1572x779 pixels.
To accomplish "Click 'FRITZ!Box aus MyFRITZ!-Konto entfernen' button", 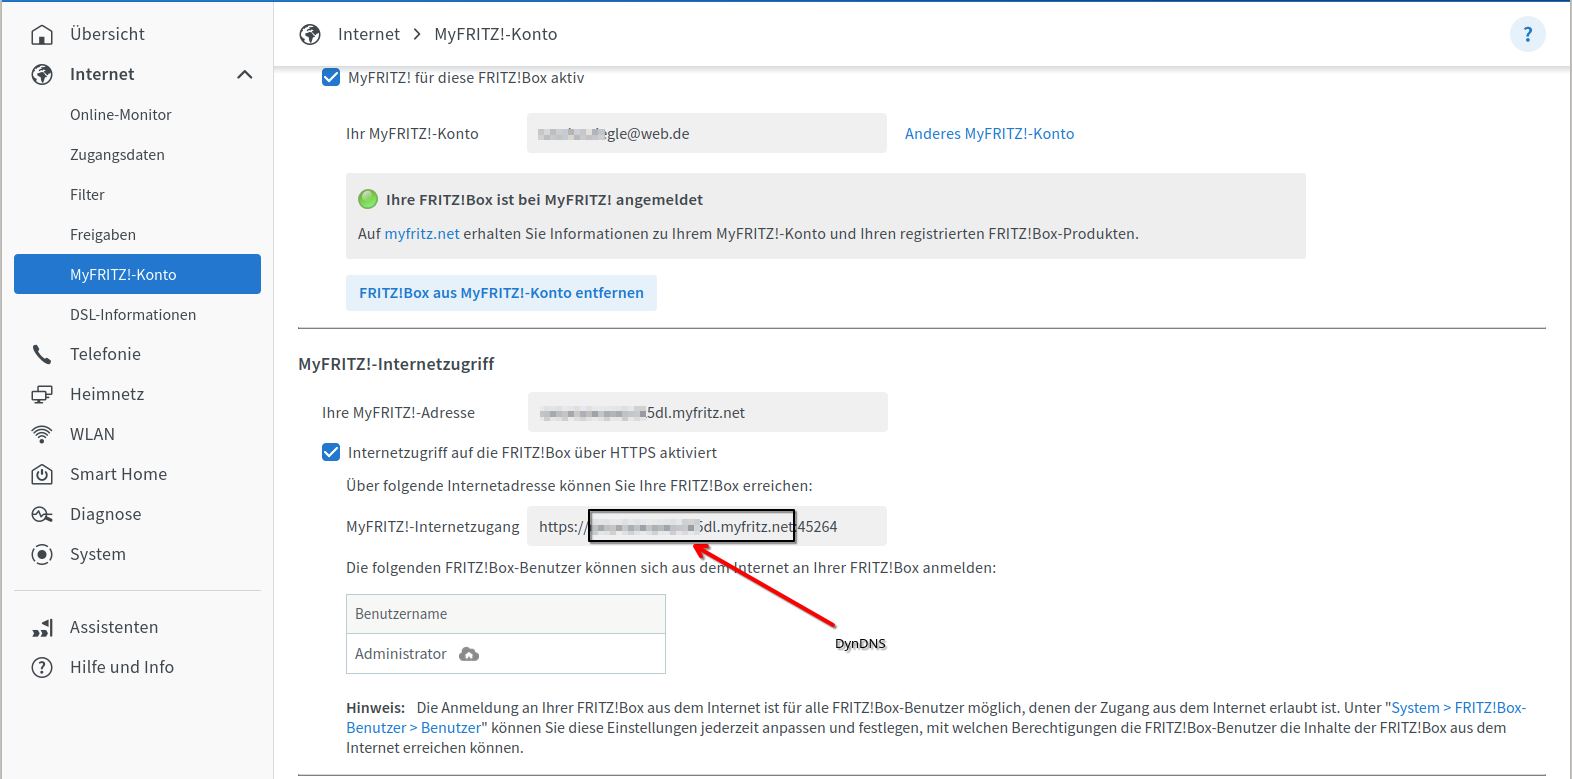I will pos(501,293).
